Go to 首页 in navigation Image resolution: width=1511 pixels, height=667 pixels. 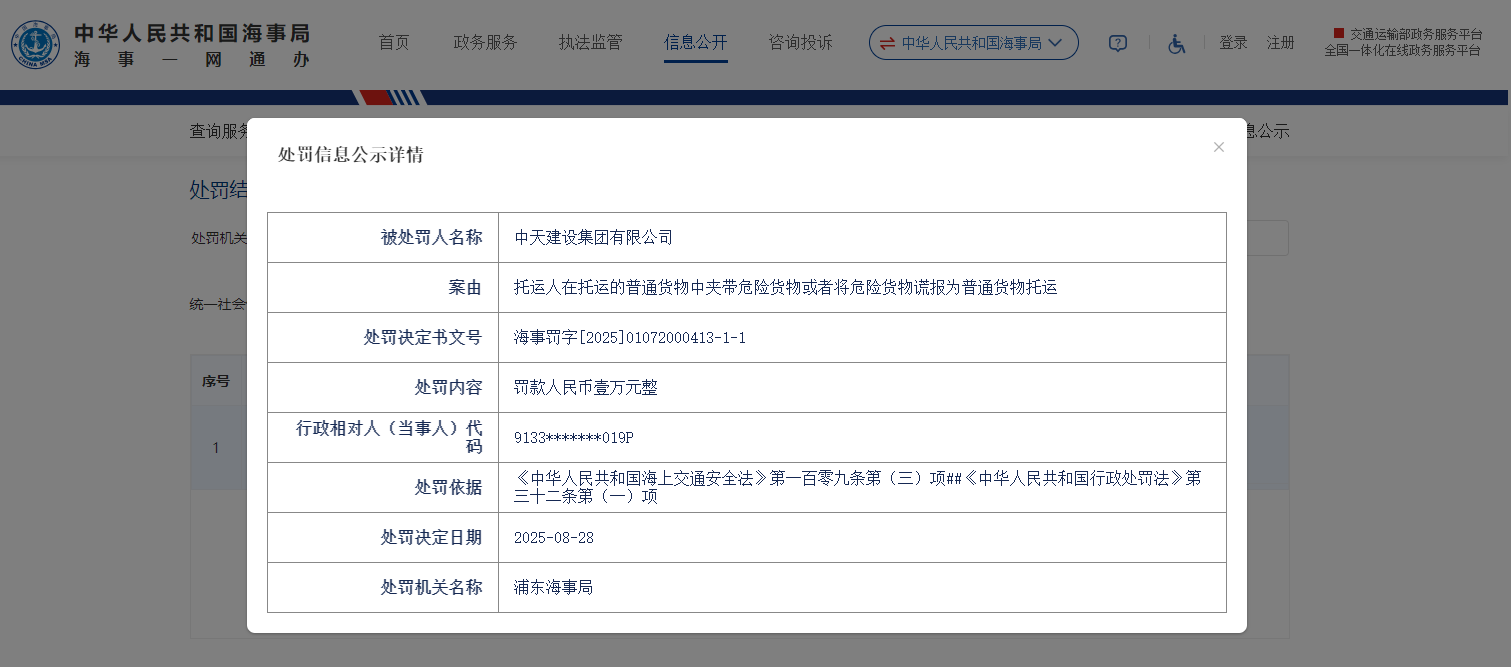tap(394, 43)
